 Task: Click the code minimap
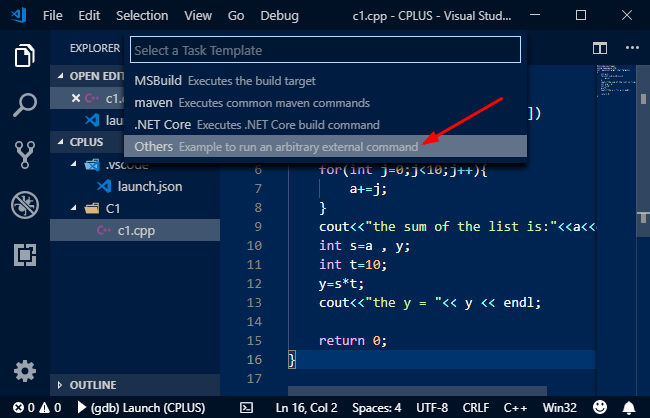616,81
